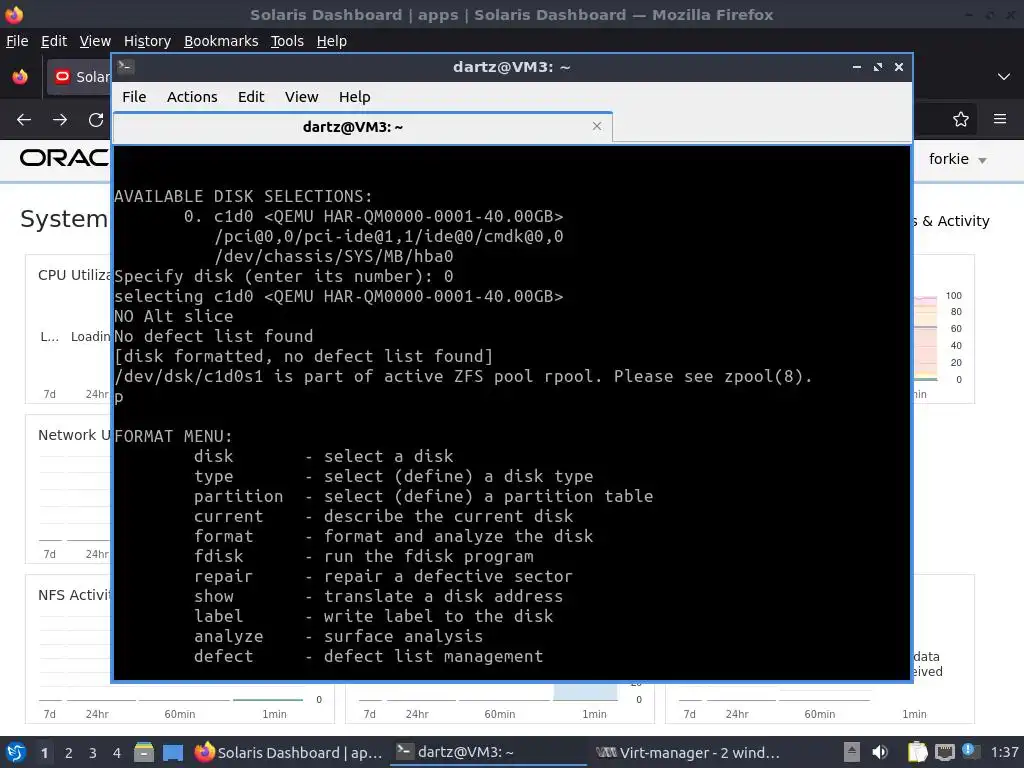Open the forkie user dropdown

[x=957, y=159]
